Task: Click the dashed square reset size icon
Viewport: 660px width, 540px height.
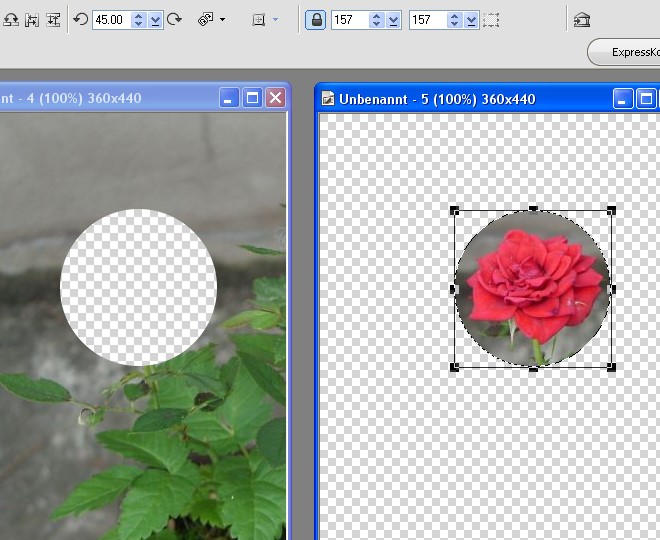Action: pyautogui.click(x=491, y=20)
